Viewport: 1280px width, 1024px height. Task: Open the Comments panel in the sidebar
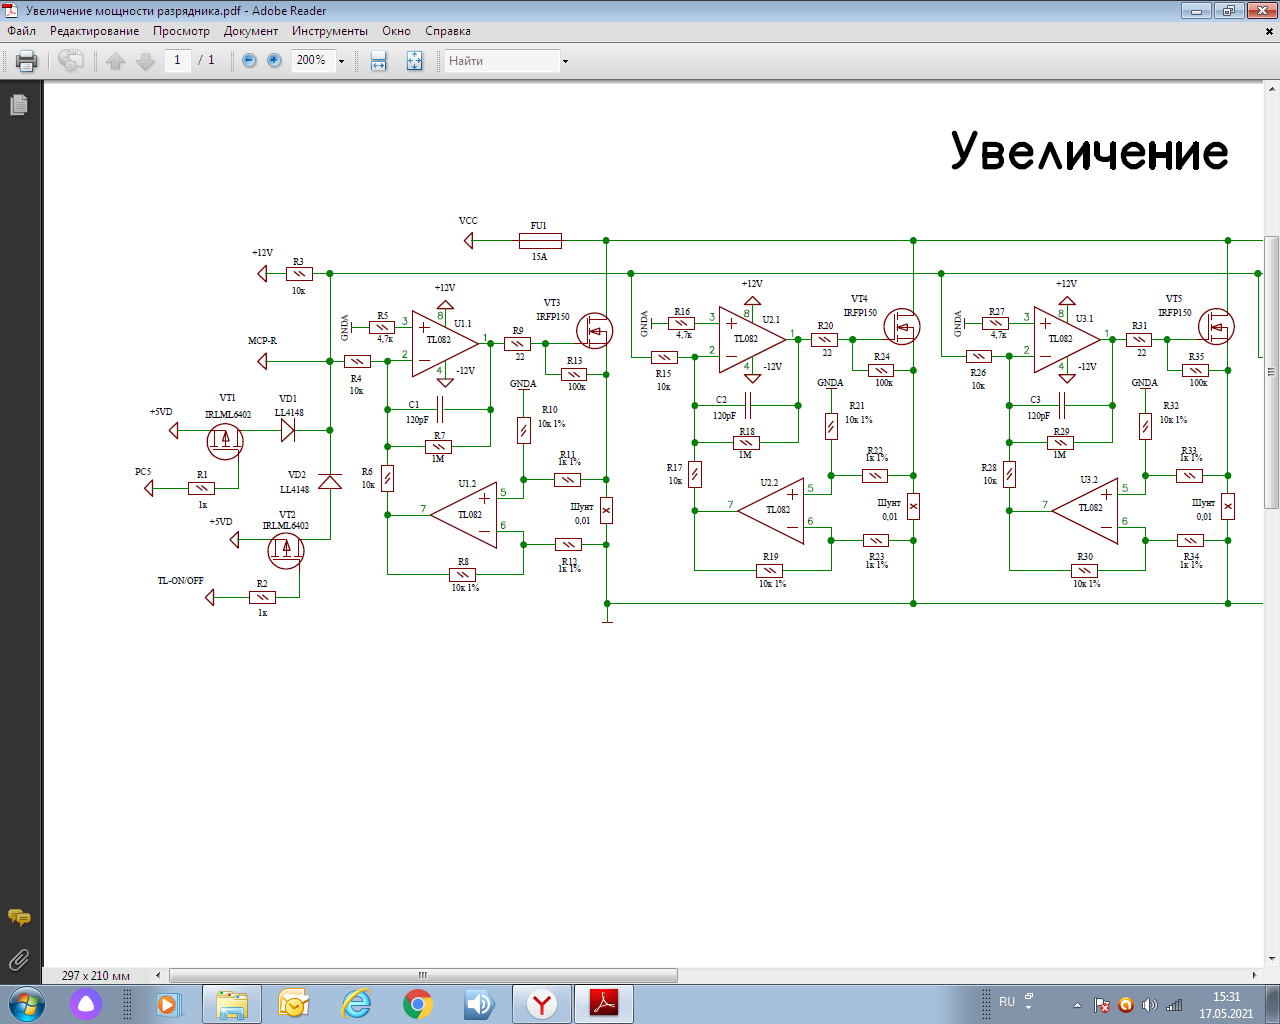(x=19, y=917)
